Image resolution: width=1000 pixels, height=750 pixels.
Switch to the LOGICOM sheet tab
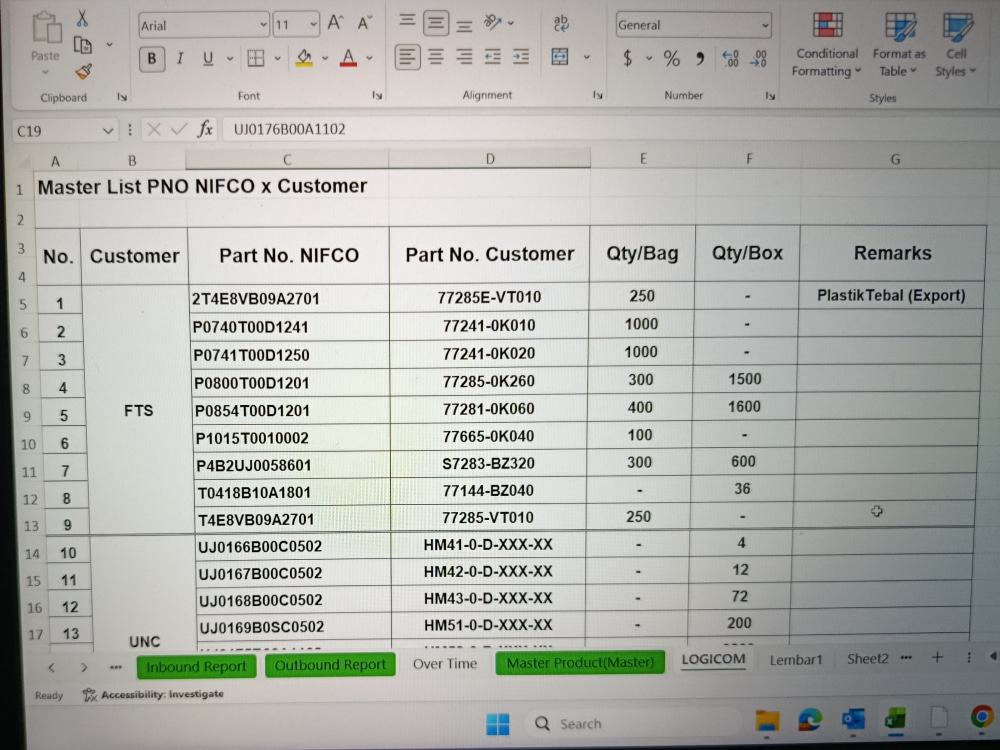(x=713, y=659)
